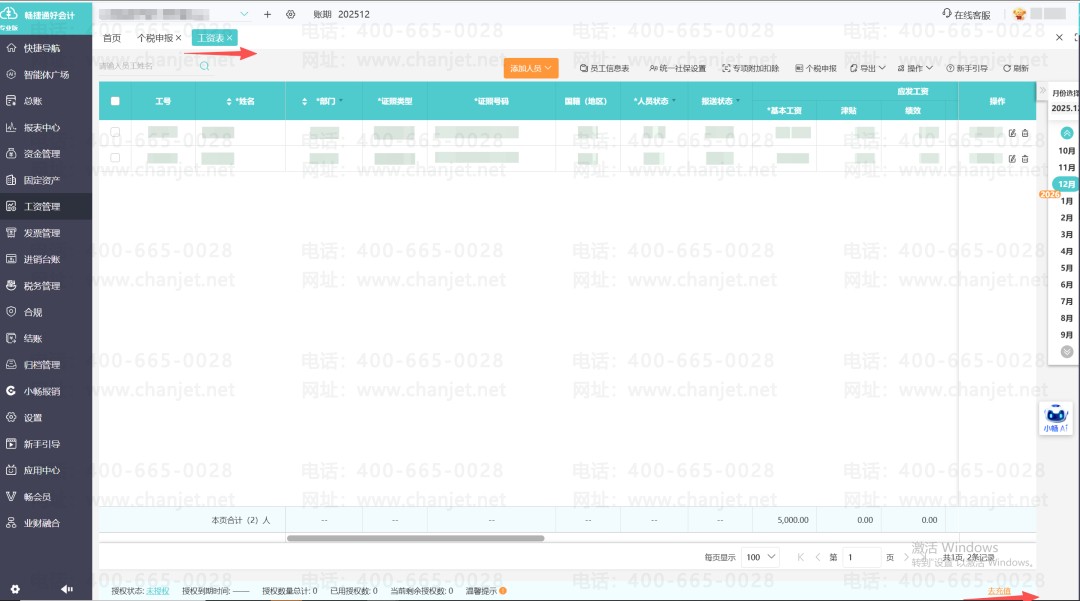The image size is (1080, 601).
Task: Click the orange 温馨提示 info icon
Action: pos(503,591)
